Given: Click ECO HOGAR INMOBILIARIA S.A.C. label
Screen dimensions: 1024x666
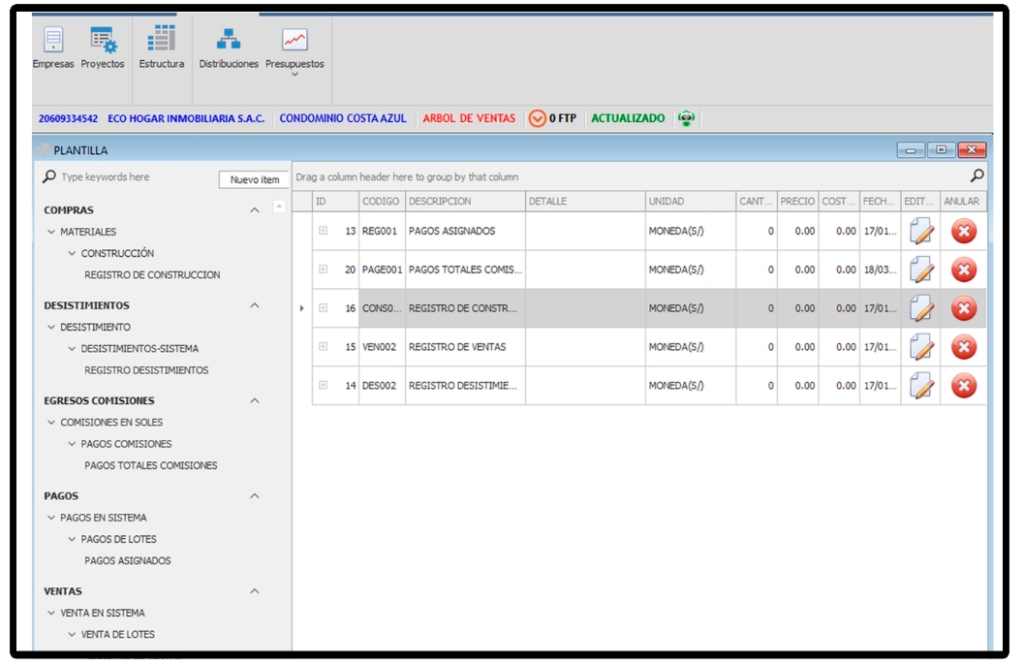Looking at the screenshot, I should coord(186,118).
